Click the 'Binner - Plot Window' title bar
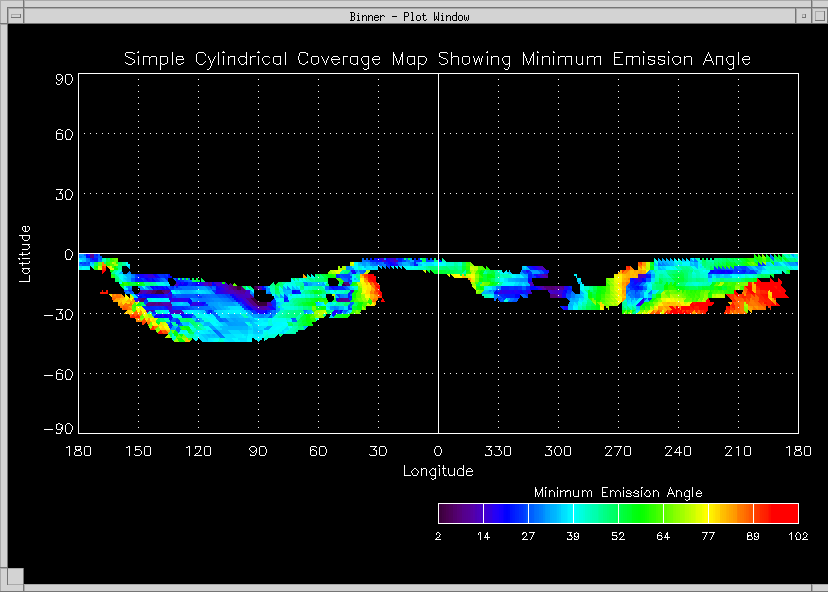This screenshot has width=828, height=592. tap(410, 16)
